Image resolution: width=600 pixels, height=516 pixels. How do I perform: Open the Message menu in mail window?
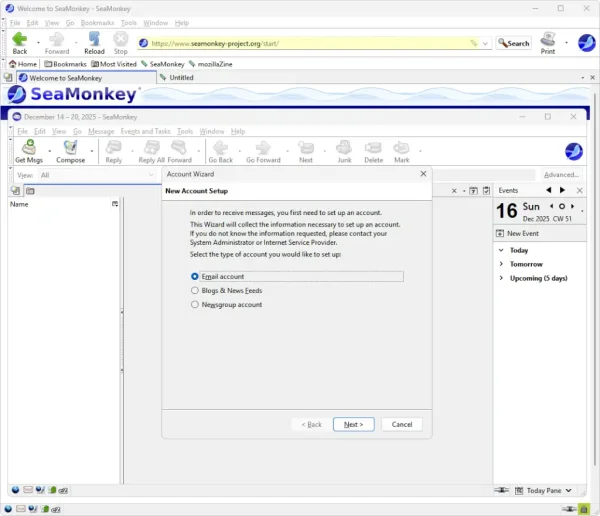(101, 131)
